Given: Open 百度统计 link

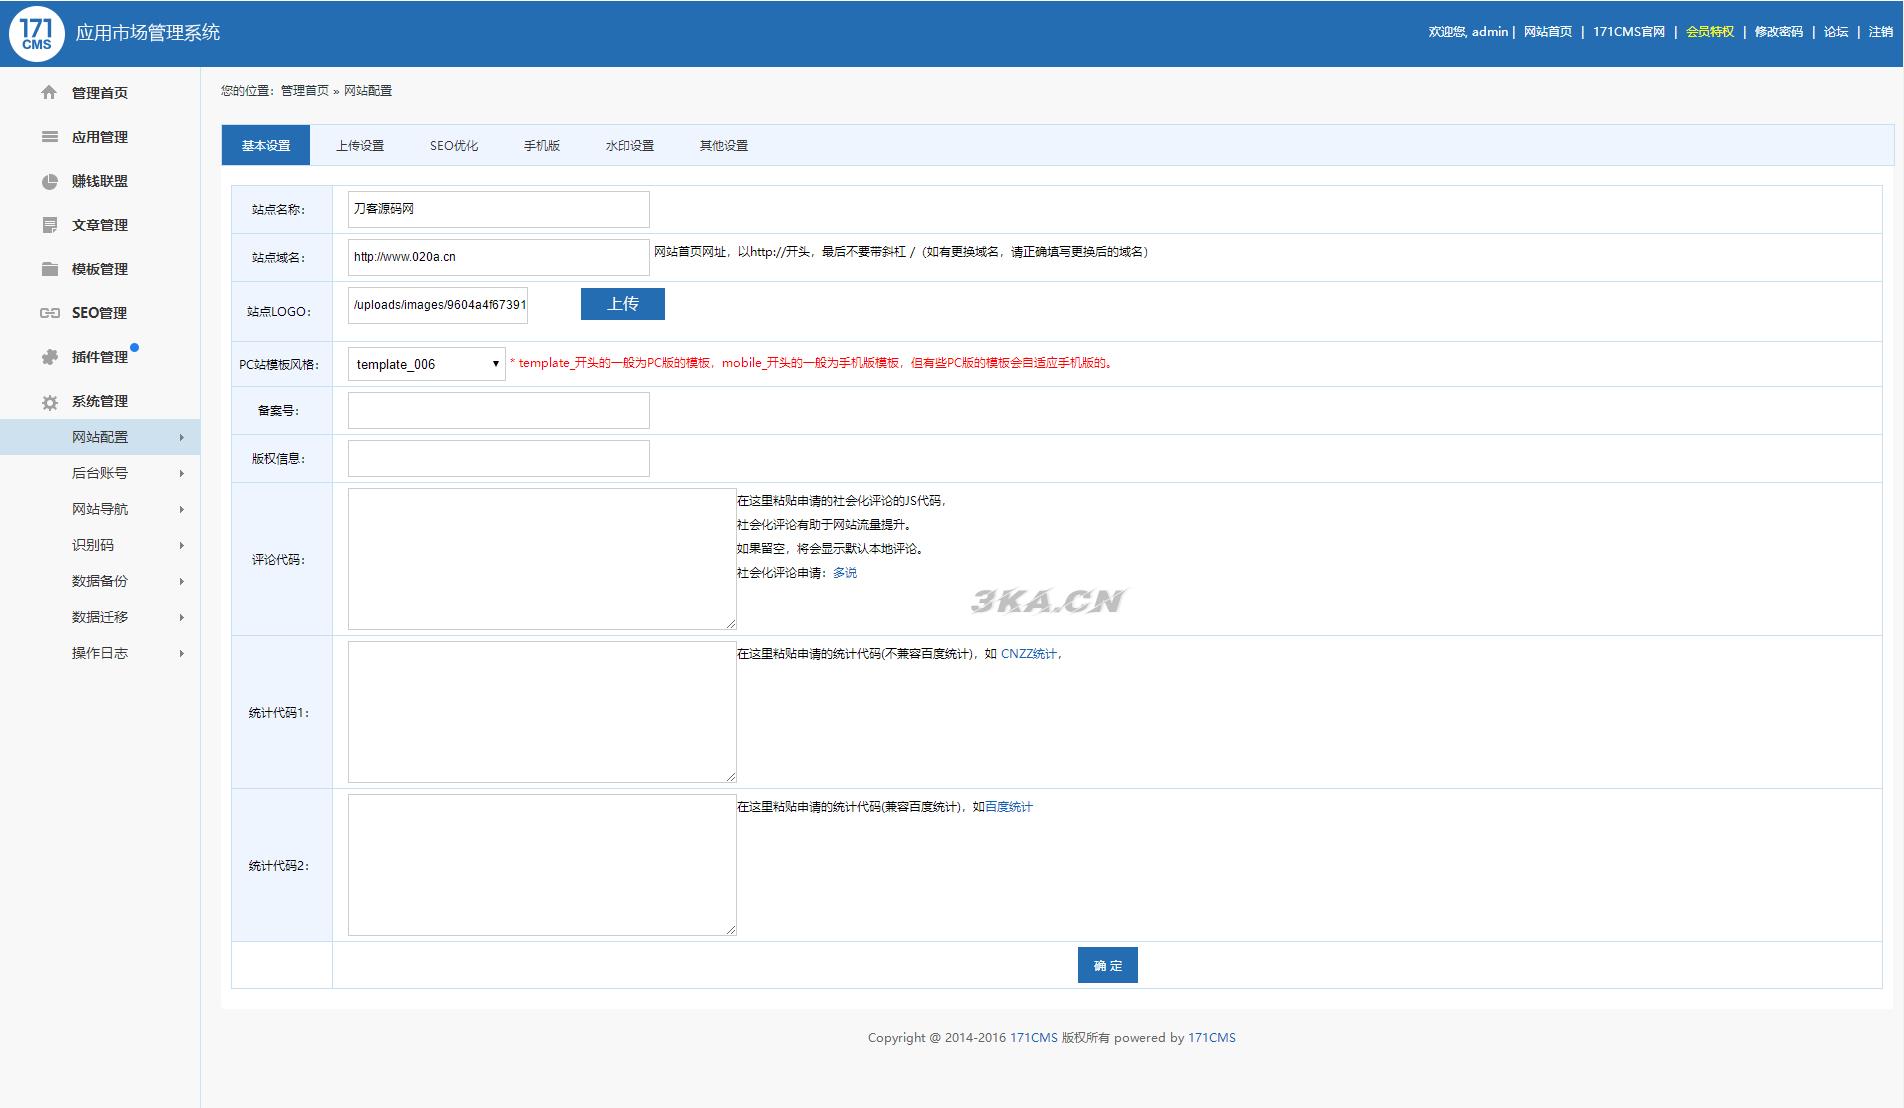Looking at the screenshot, I should click(1009, 807).
